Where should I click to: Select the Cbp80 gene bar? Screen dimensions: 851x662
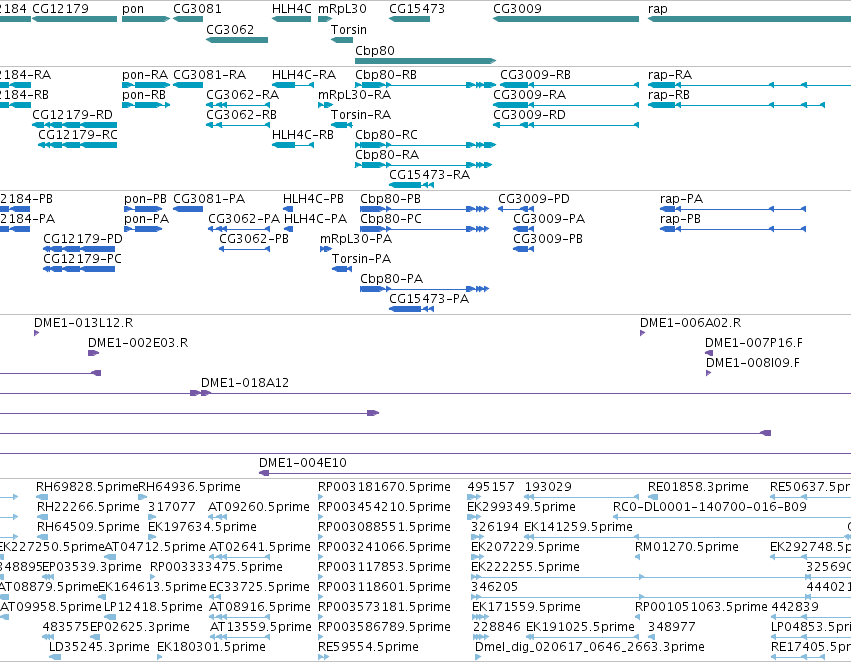[x=426, y=61]
